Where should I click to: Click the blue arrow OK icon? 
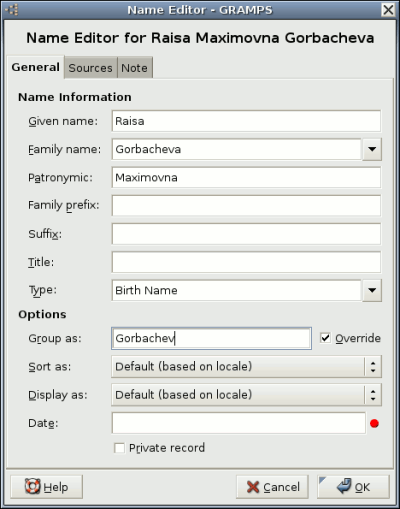(x=344, y=486)
